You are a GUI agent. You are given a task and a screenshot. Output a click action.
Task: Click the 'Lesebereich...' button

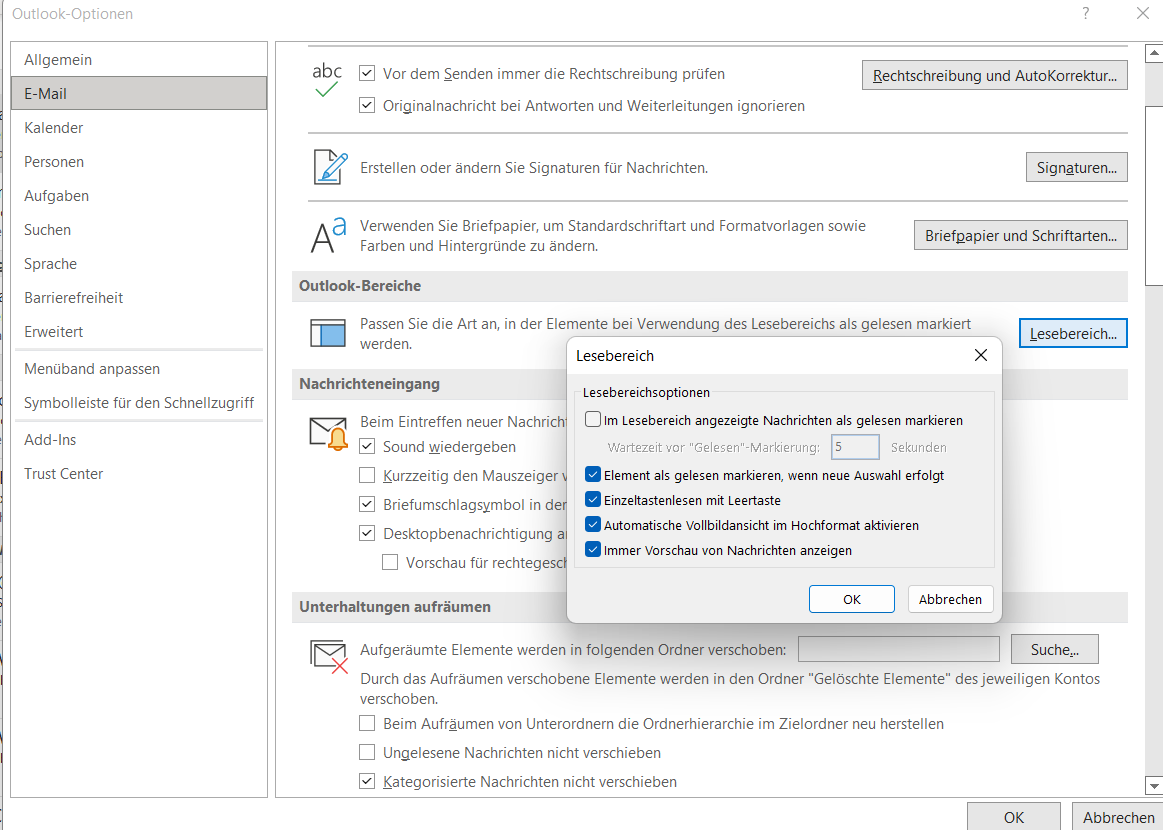[x=1073, y=333]
